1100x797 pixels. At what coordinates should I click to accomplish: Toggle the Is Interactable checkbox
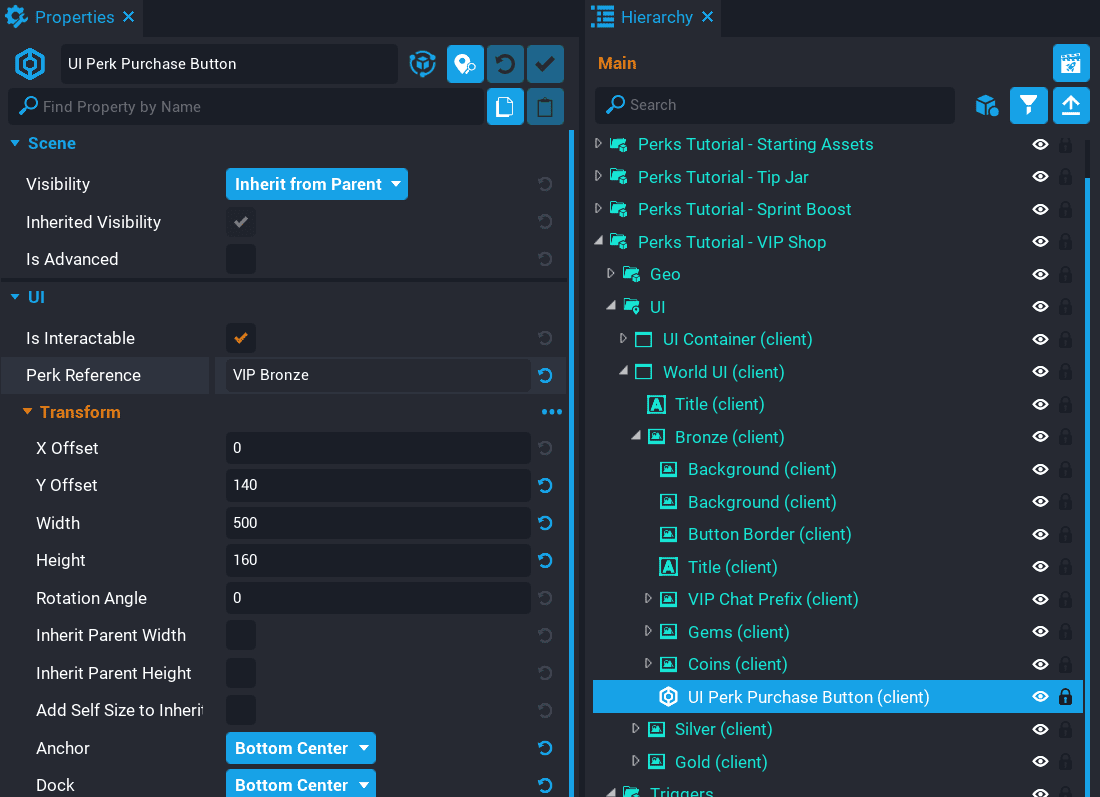pyautogui.click(x=241, y=338)
